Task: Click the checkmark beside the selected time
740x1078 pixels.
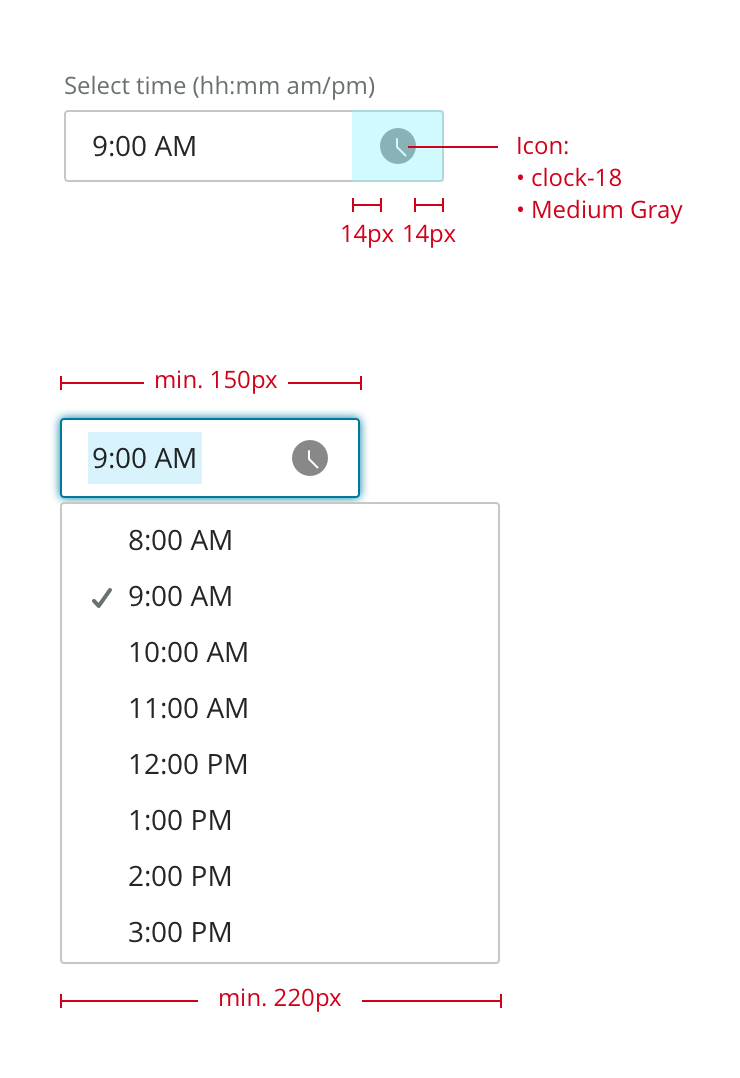Action: coord(101,598)
